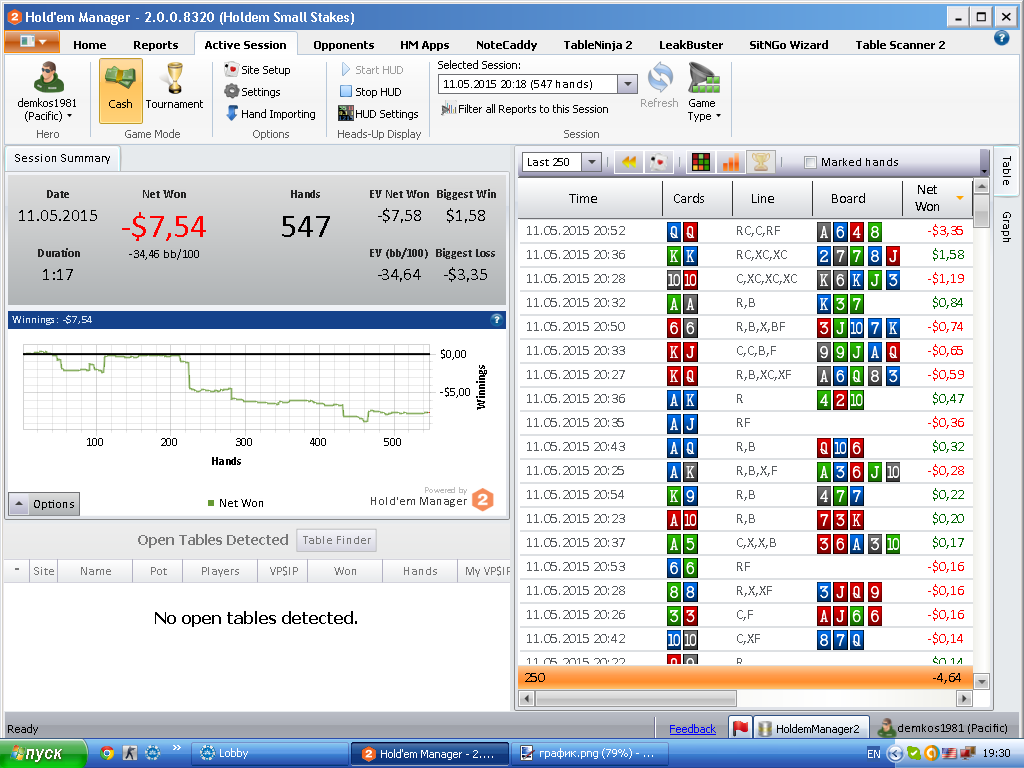
Task: Open the Game Type filter dropdown
Action: 703,92
